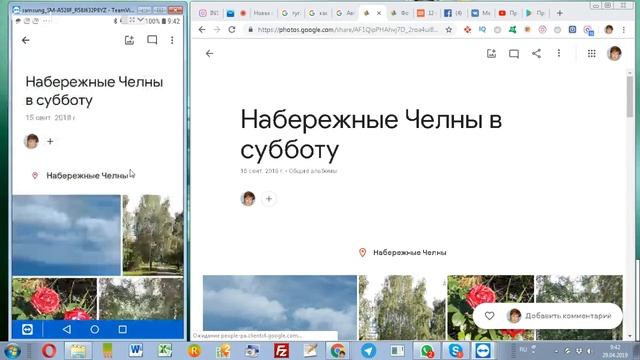Image resolution: width=640 pixels, height=360 pixels.
Task: Click album back arrow in browser page
Action: pos(209,53)
